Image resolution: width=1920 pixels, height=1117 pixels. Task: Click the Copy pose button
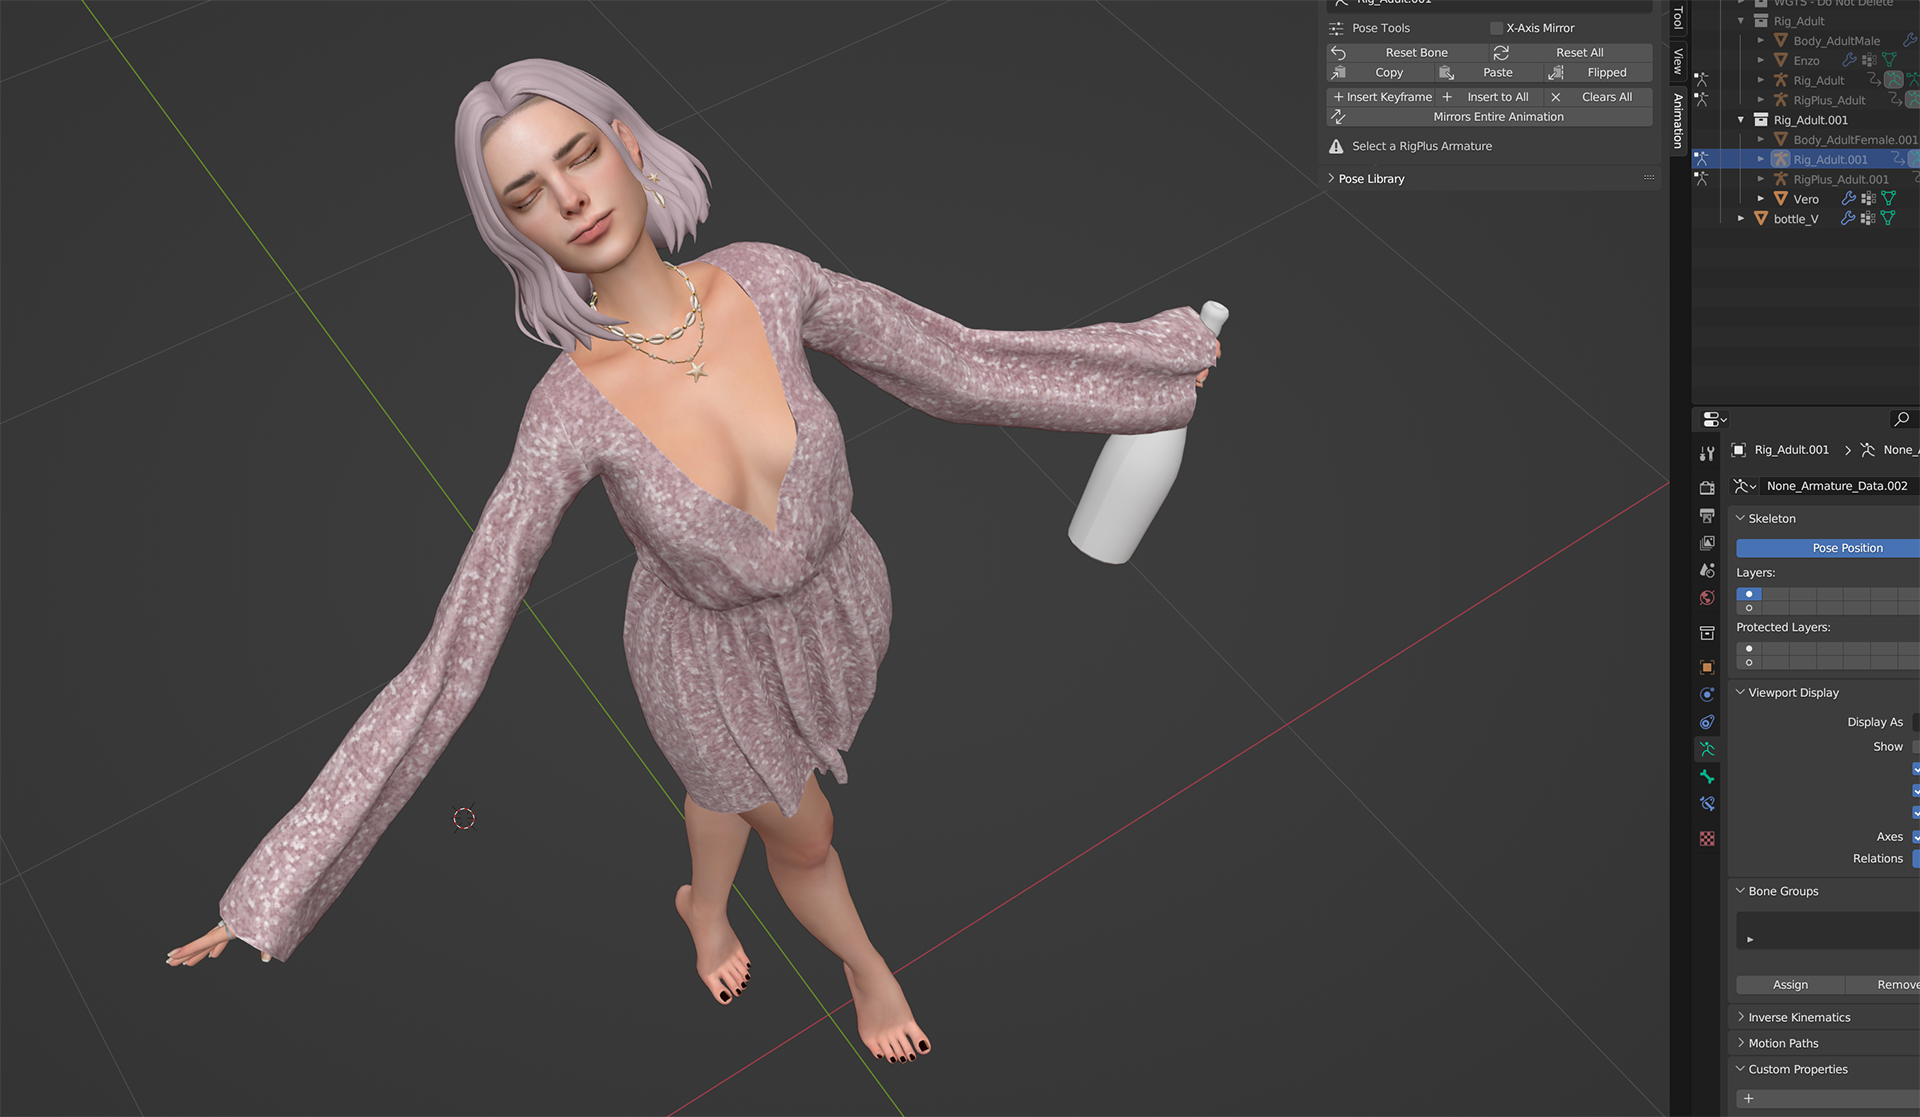pyautogui.click(x=1380, y=72)
